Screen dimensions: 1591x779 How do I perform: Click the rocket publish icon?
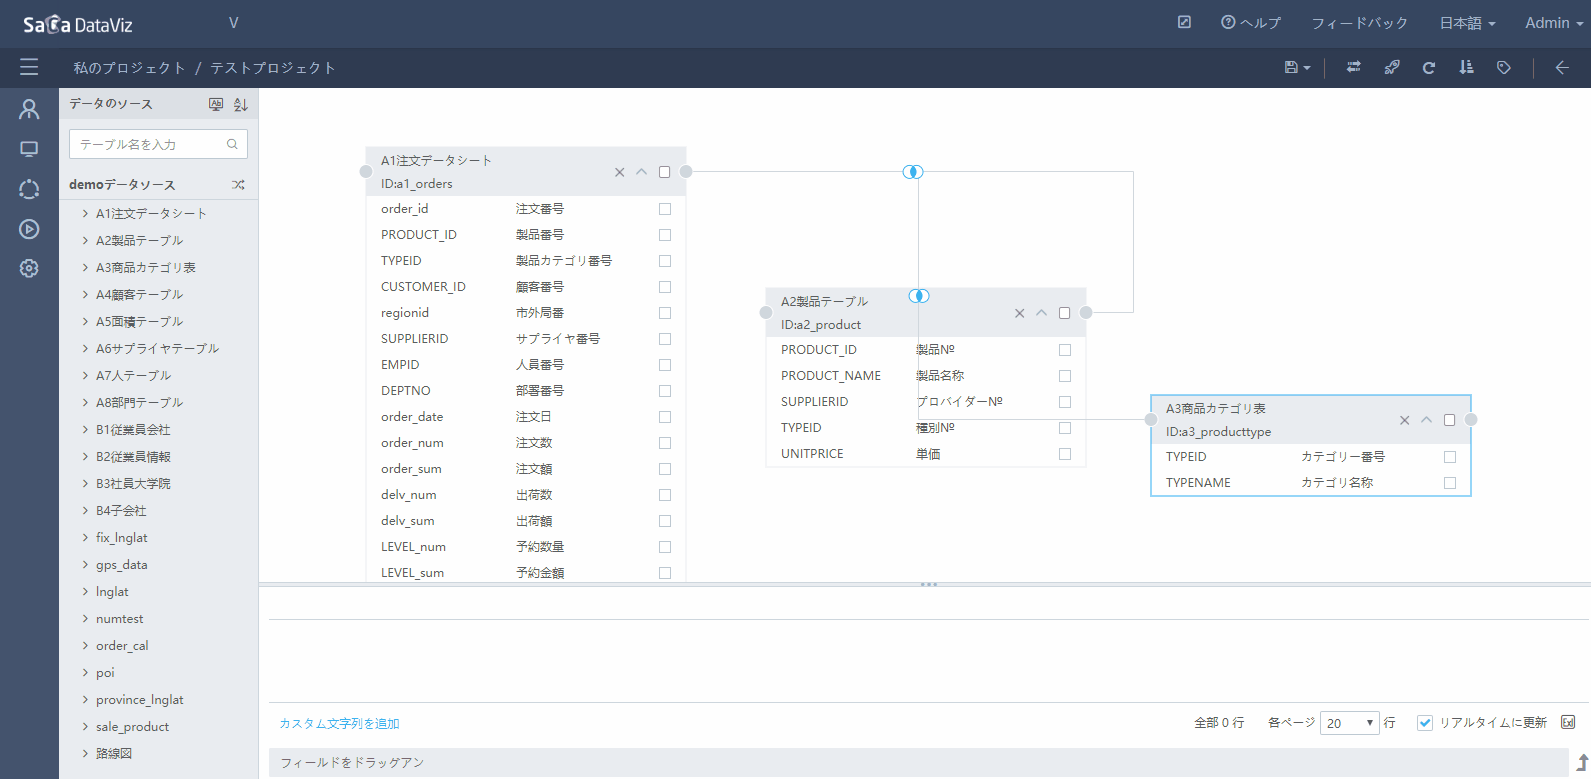tap(1391, 67)
